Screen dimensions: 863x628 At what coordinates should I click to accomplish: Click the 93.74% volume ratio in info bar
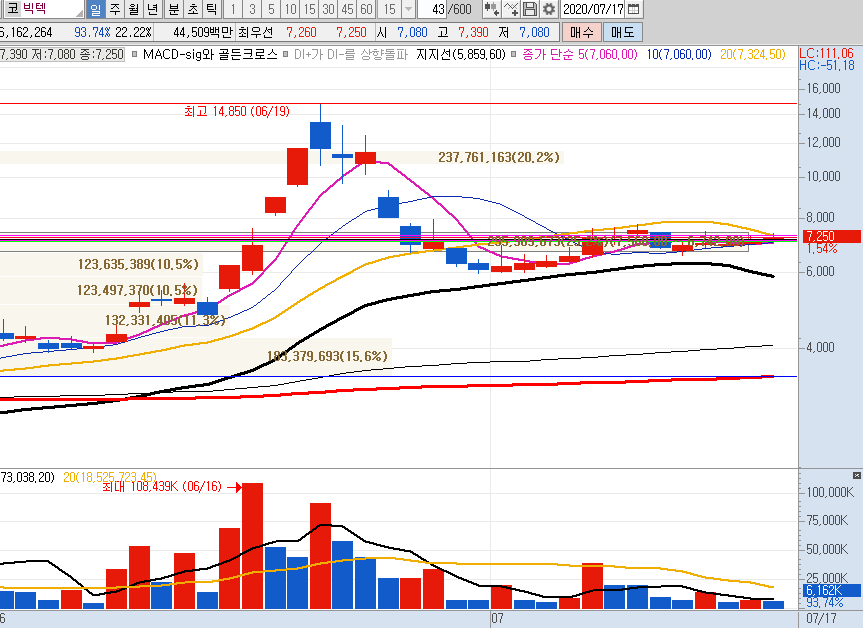pyautogui.click(x=92, y=32)
